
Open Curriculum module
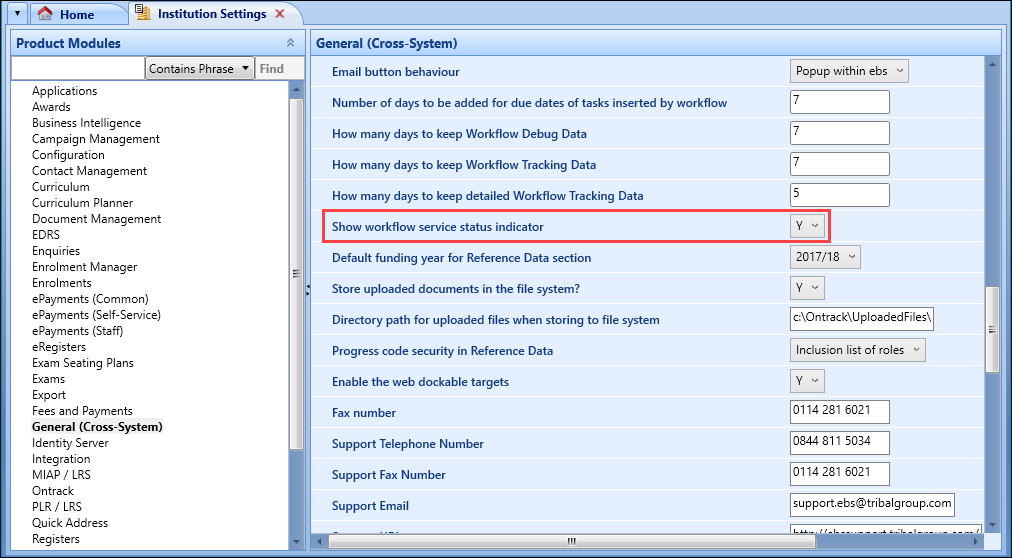[x=61, y=187]
